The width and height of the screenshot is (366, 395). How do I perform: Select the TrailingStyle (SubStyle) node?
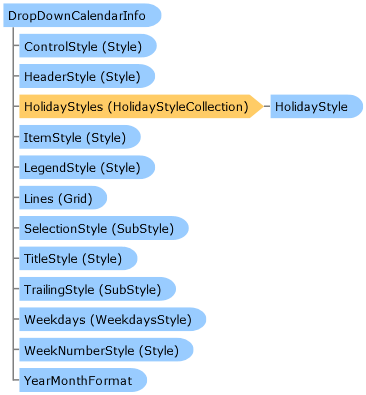[97, 289]
